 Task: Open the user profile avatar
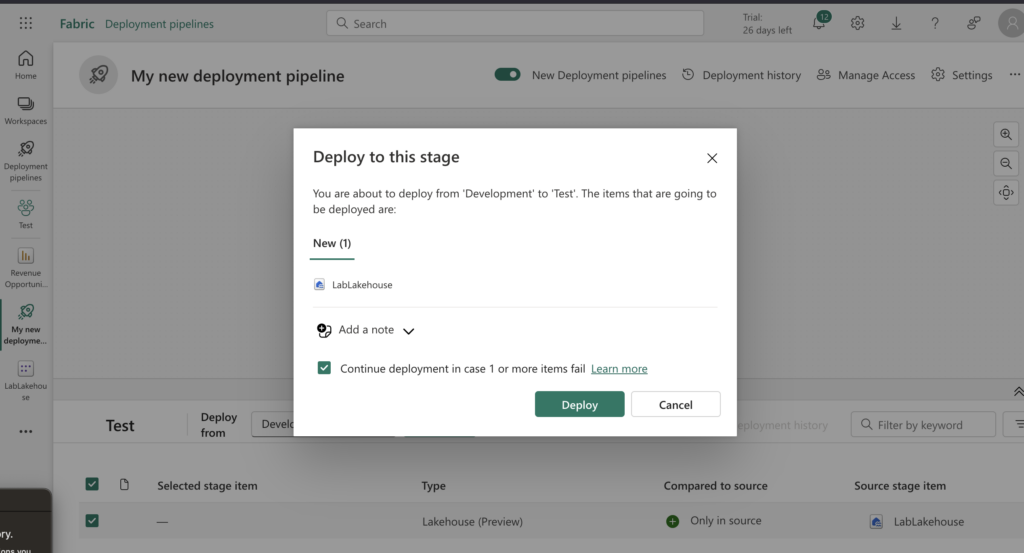1011,24
